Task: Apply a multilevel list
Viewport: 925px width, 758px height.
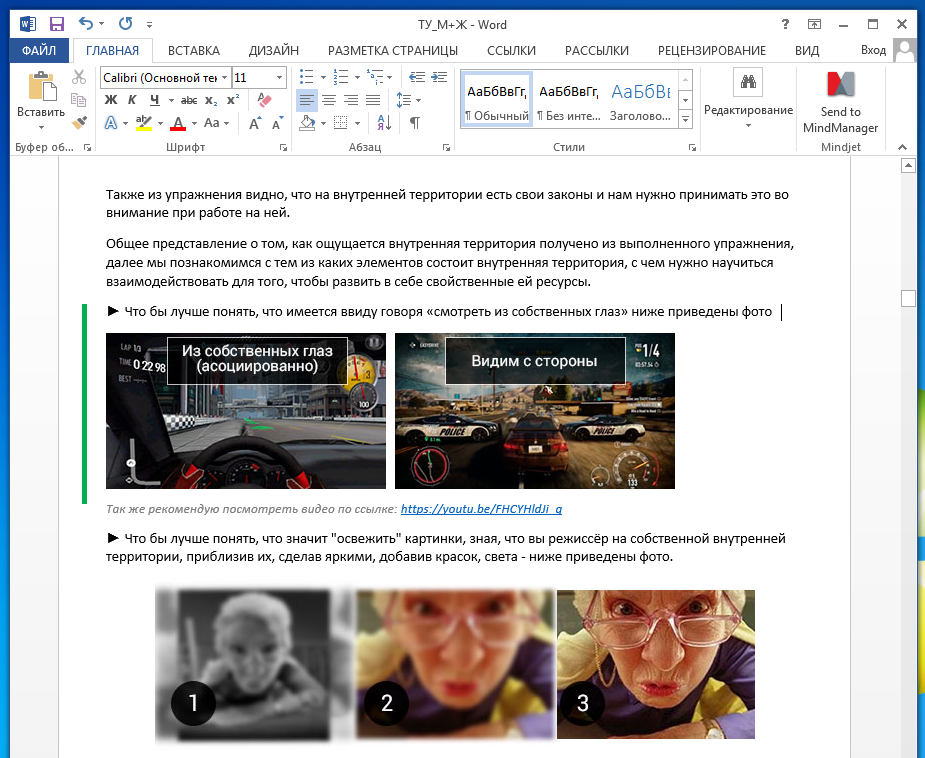Action: pos(375,77)
